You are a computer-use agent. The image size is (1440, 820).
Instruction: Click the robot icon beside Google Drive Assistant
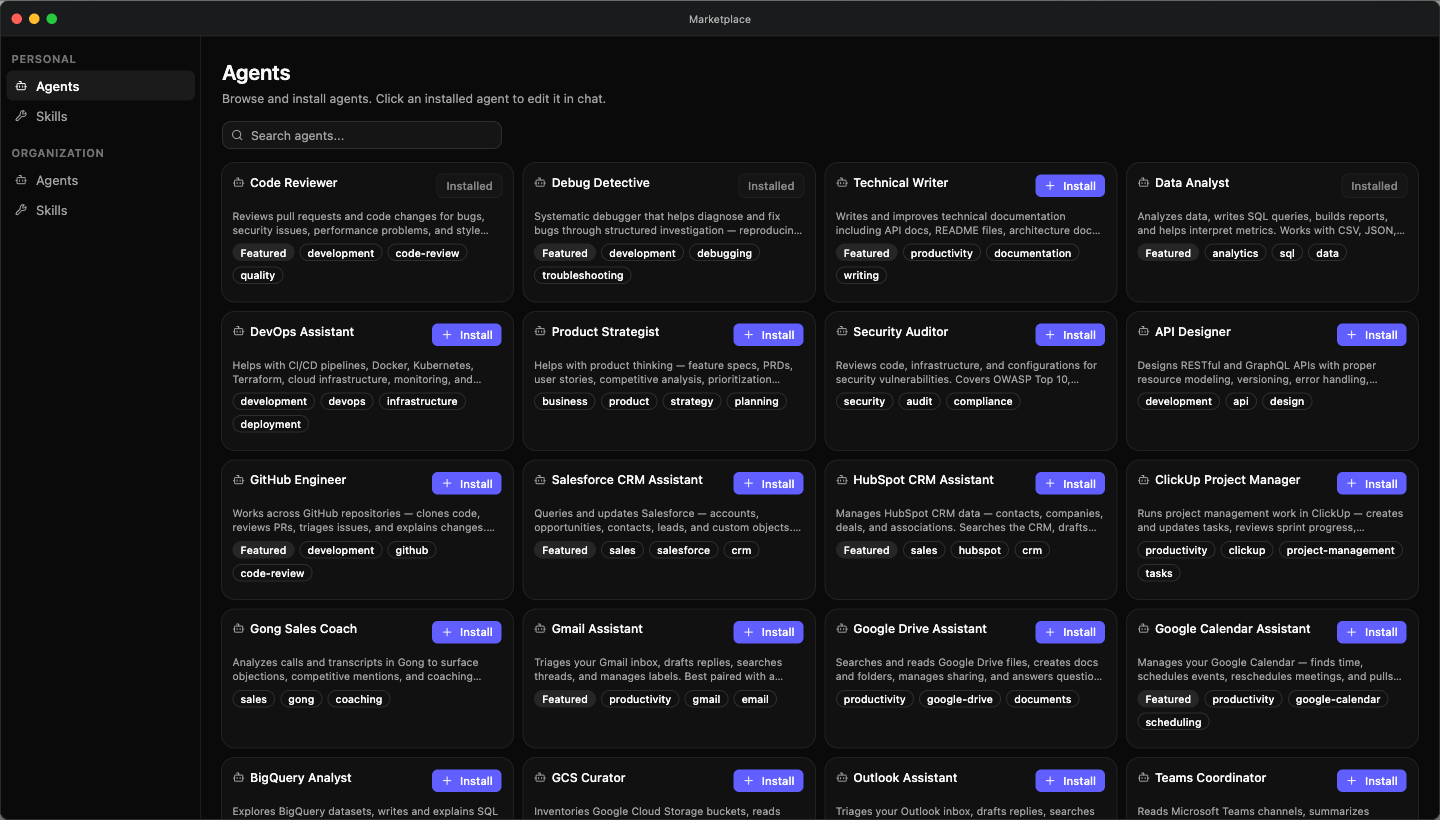(841, 629)
